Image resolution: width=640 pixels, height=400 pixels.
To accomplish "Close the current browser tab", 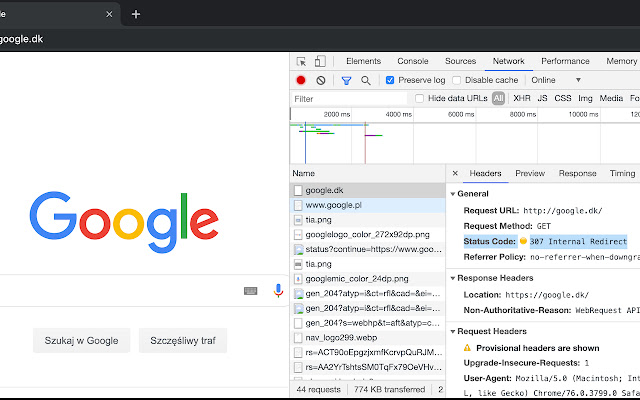I will click(x=109, y=14).
